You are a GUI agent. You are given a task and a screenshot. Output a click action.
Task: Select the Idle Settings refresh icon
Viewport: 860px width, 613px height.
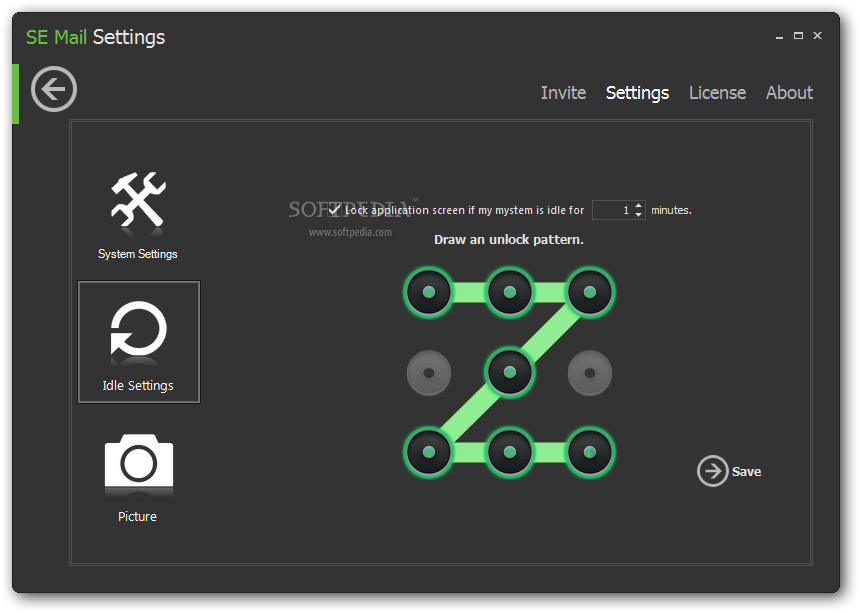point(138,329)
